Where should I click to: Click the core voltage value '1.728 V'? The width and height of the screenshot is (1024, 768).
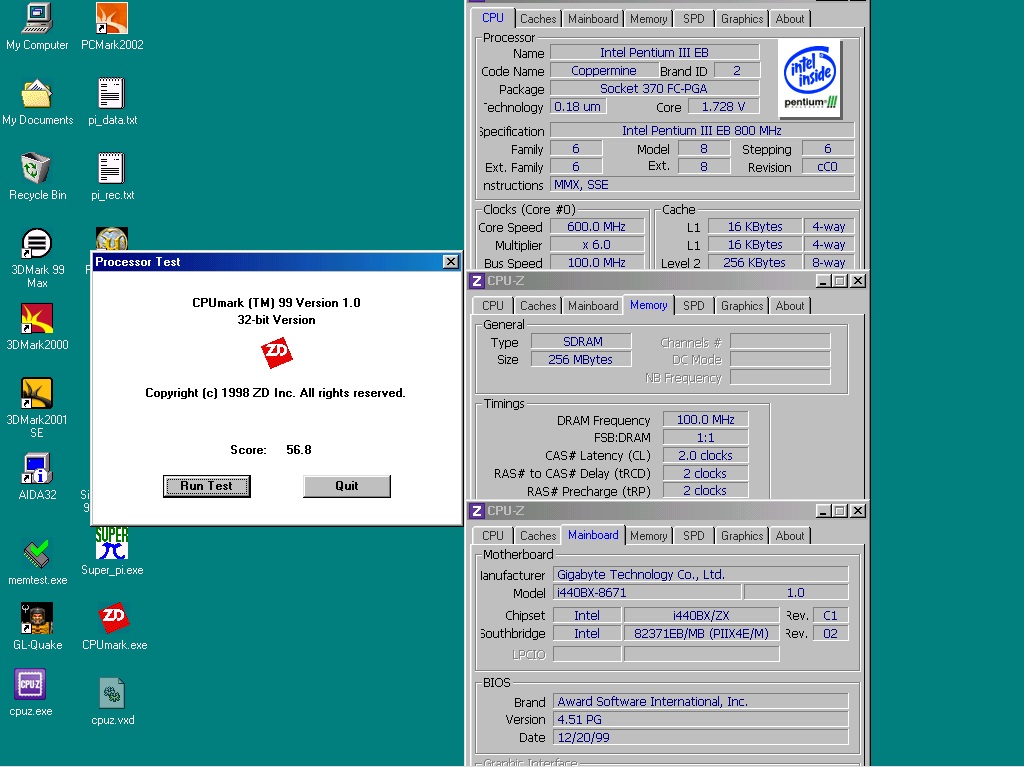724,106
